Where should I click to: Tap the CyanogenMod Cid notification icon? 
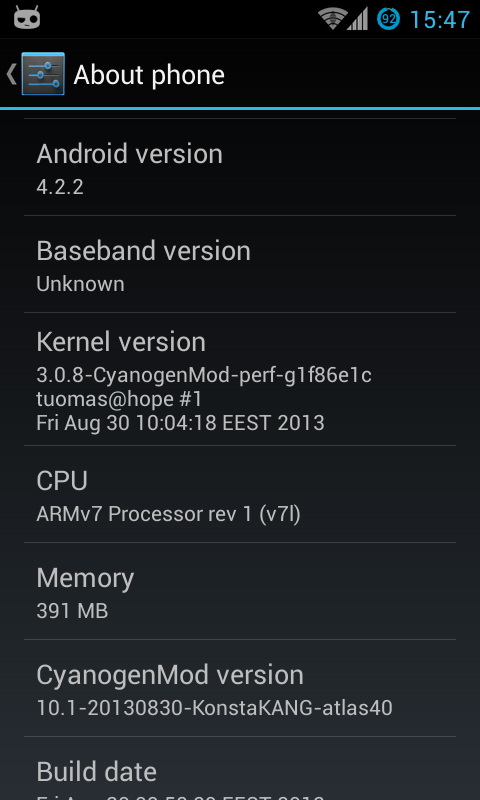pos(27,18)
